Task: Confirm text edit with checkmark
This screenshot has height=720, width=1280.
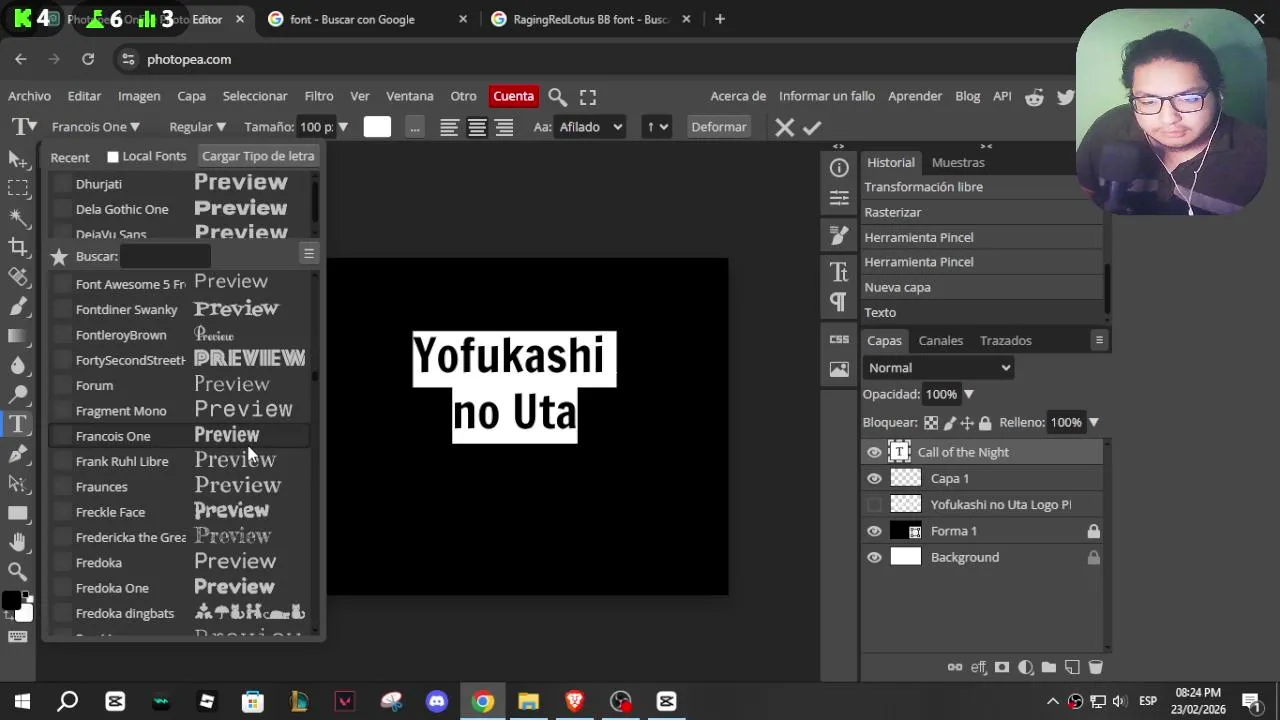Action: [x=812, y=127]
